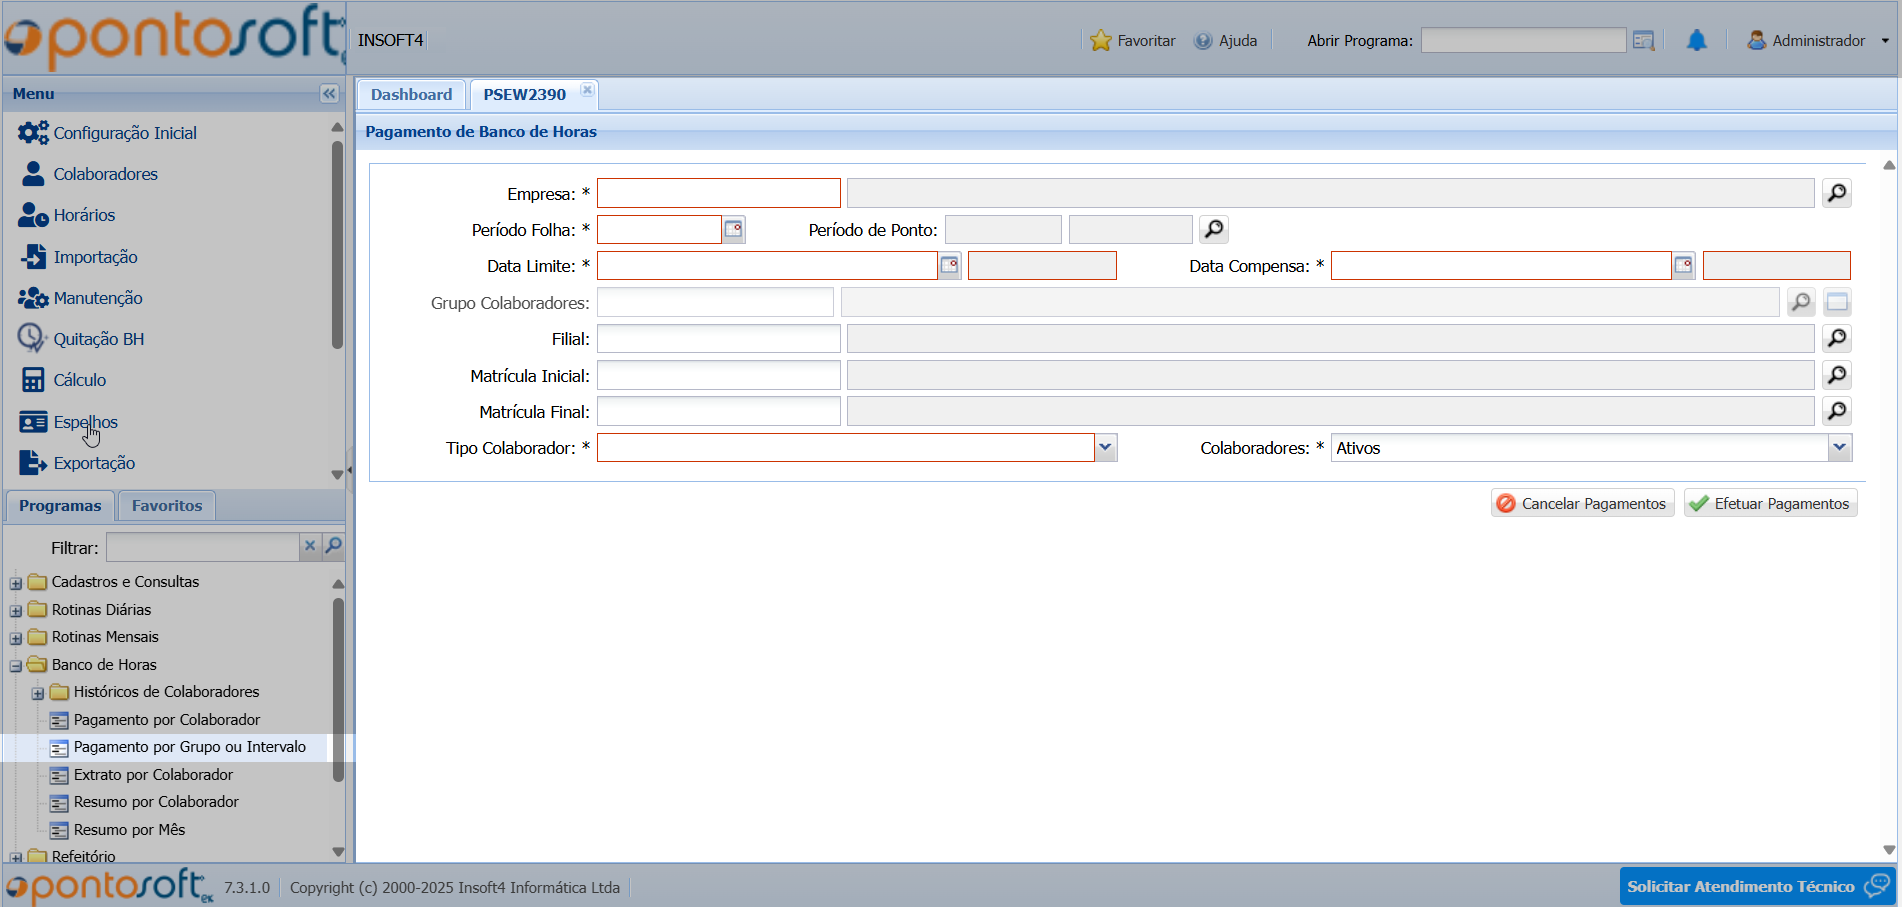Expand the Tipo Colaborador dropdown
Viewport: 1902px width, 907px height.
coord(1105,448)
